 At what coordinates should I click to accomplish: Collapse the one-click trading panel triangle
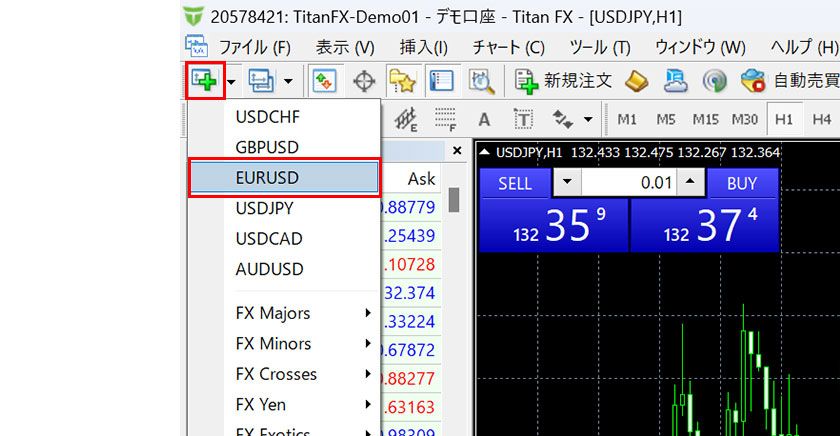[484, 152]
